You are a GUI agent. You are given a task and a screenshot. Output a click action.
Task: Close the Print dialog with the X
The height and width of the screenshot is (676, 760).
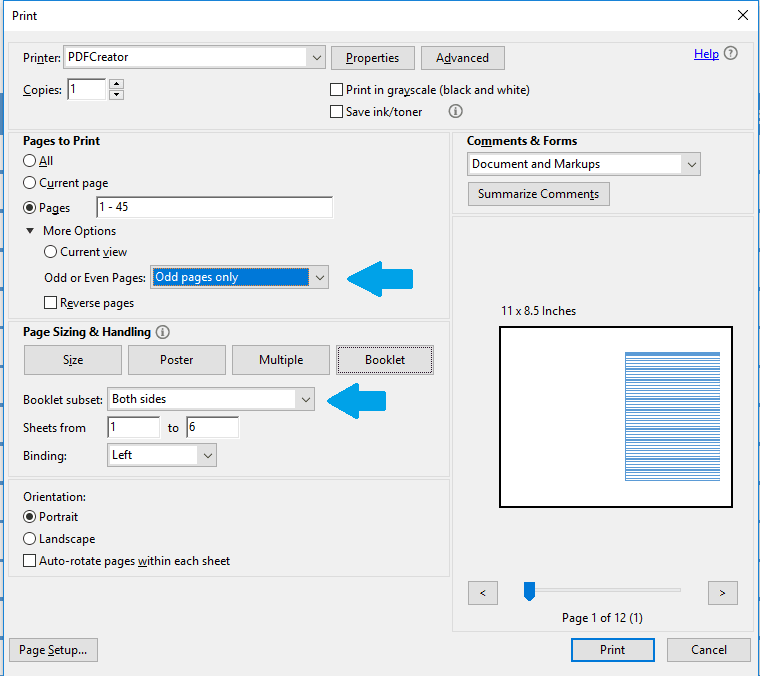pos(743,16)
